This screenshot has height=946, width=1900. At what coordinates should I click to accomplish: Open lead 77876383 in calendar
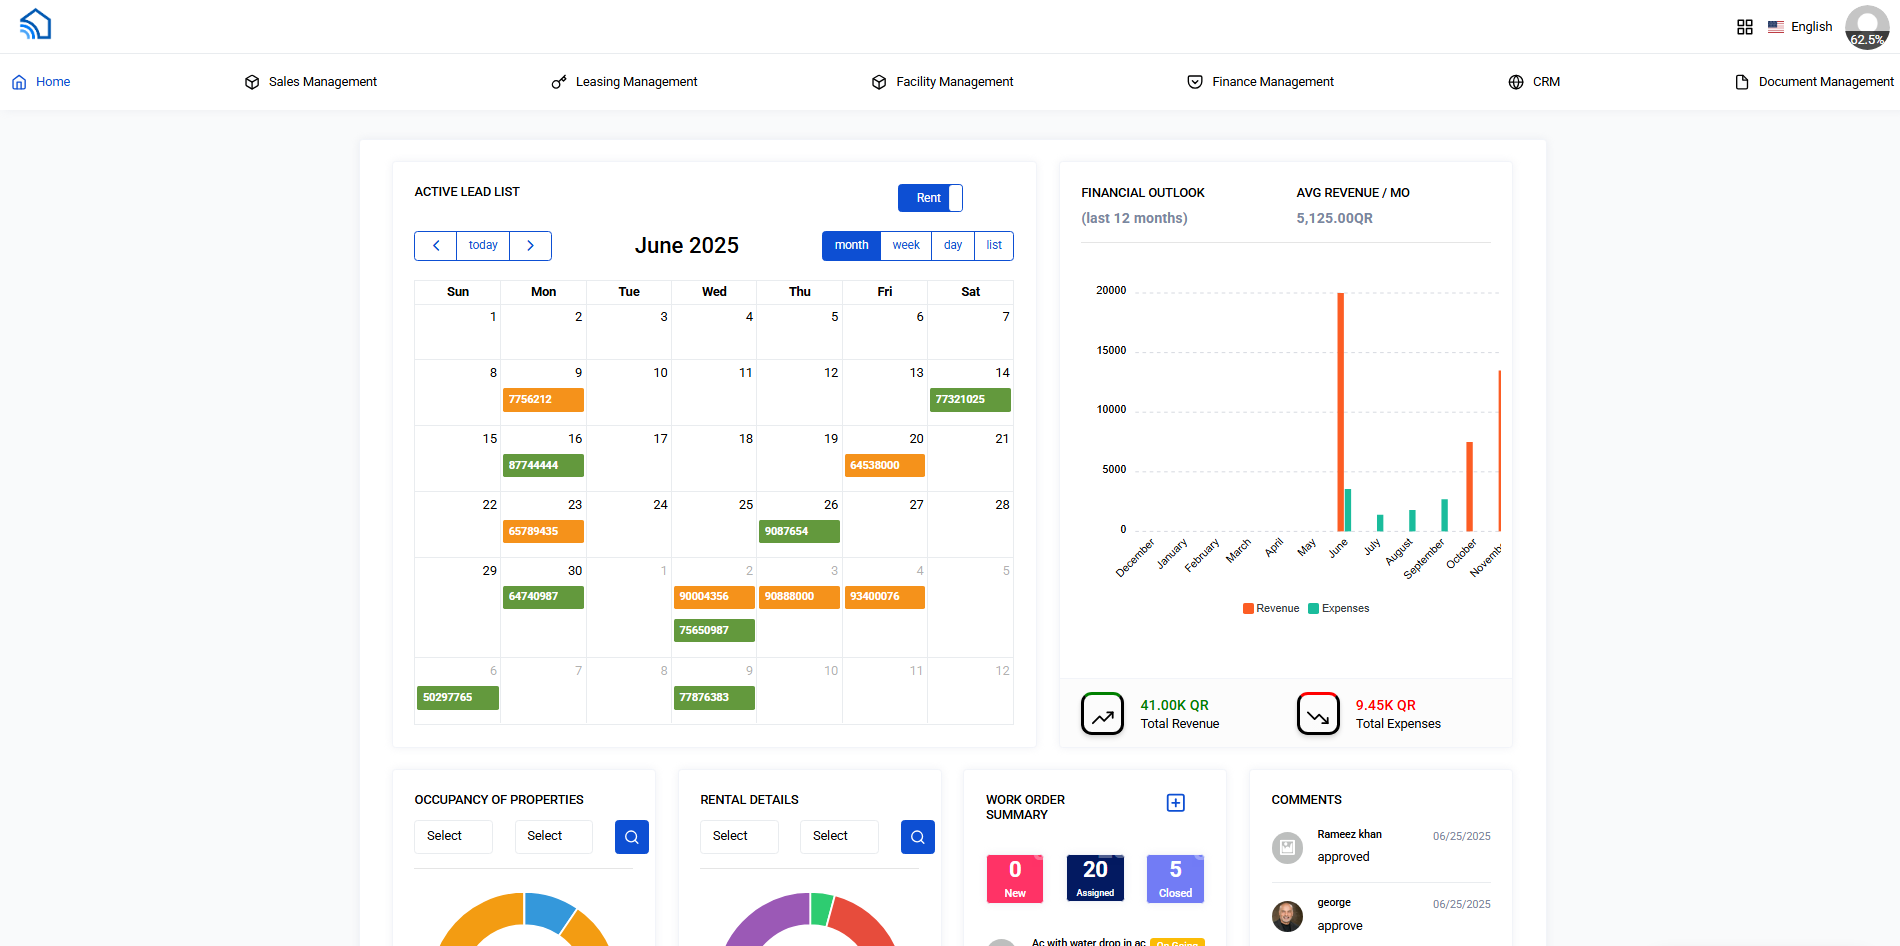(x=714, y=698)
